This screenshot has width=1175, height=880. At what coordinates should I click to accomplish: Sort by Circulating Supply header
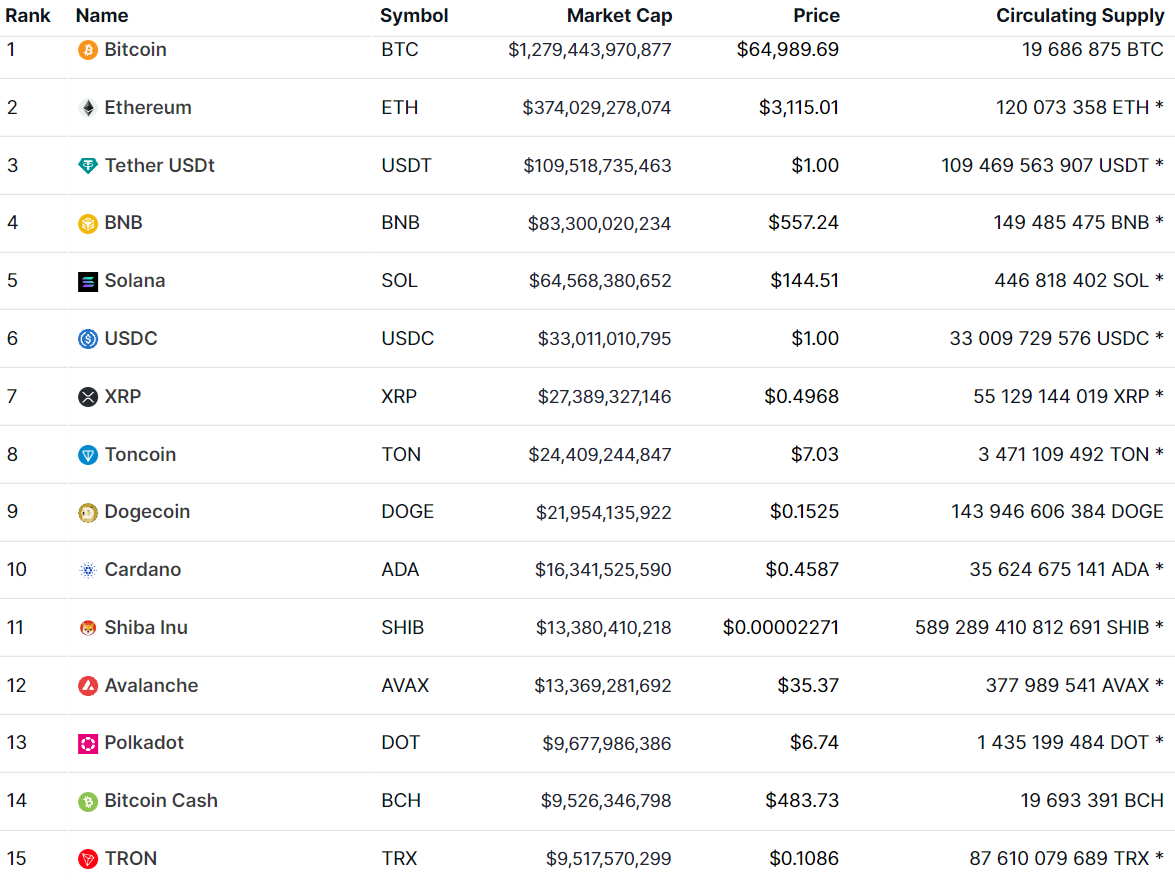click(x=1080, y=15)
